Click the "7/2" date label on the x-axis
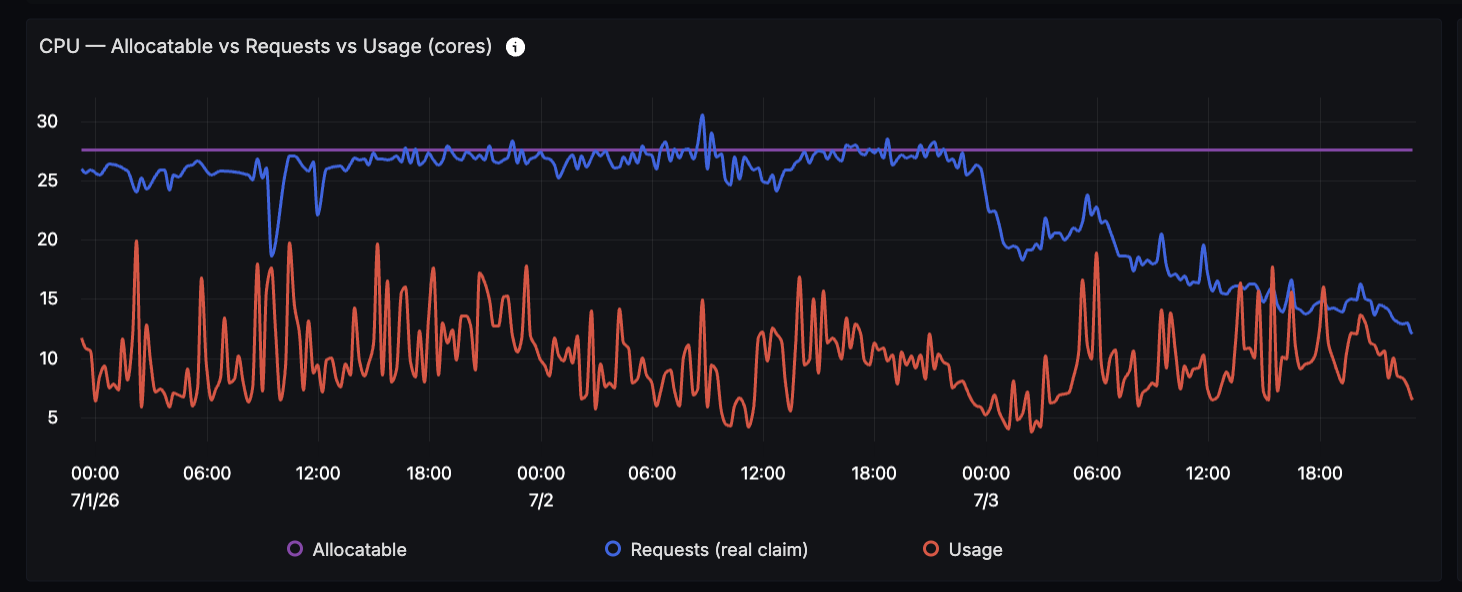Screen dimensions: 1462x592 point(541,499)
